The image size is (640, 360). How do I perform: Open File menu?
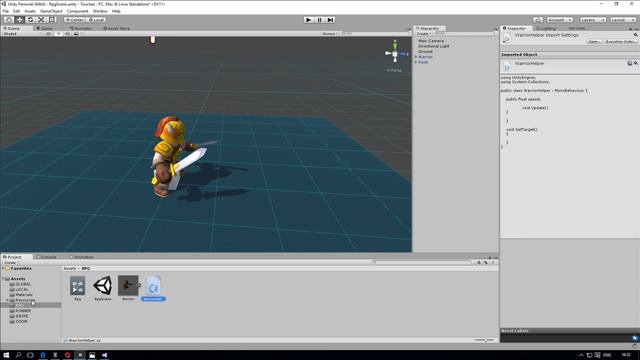coord(5,11)
